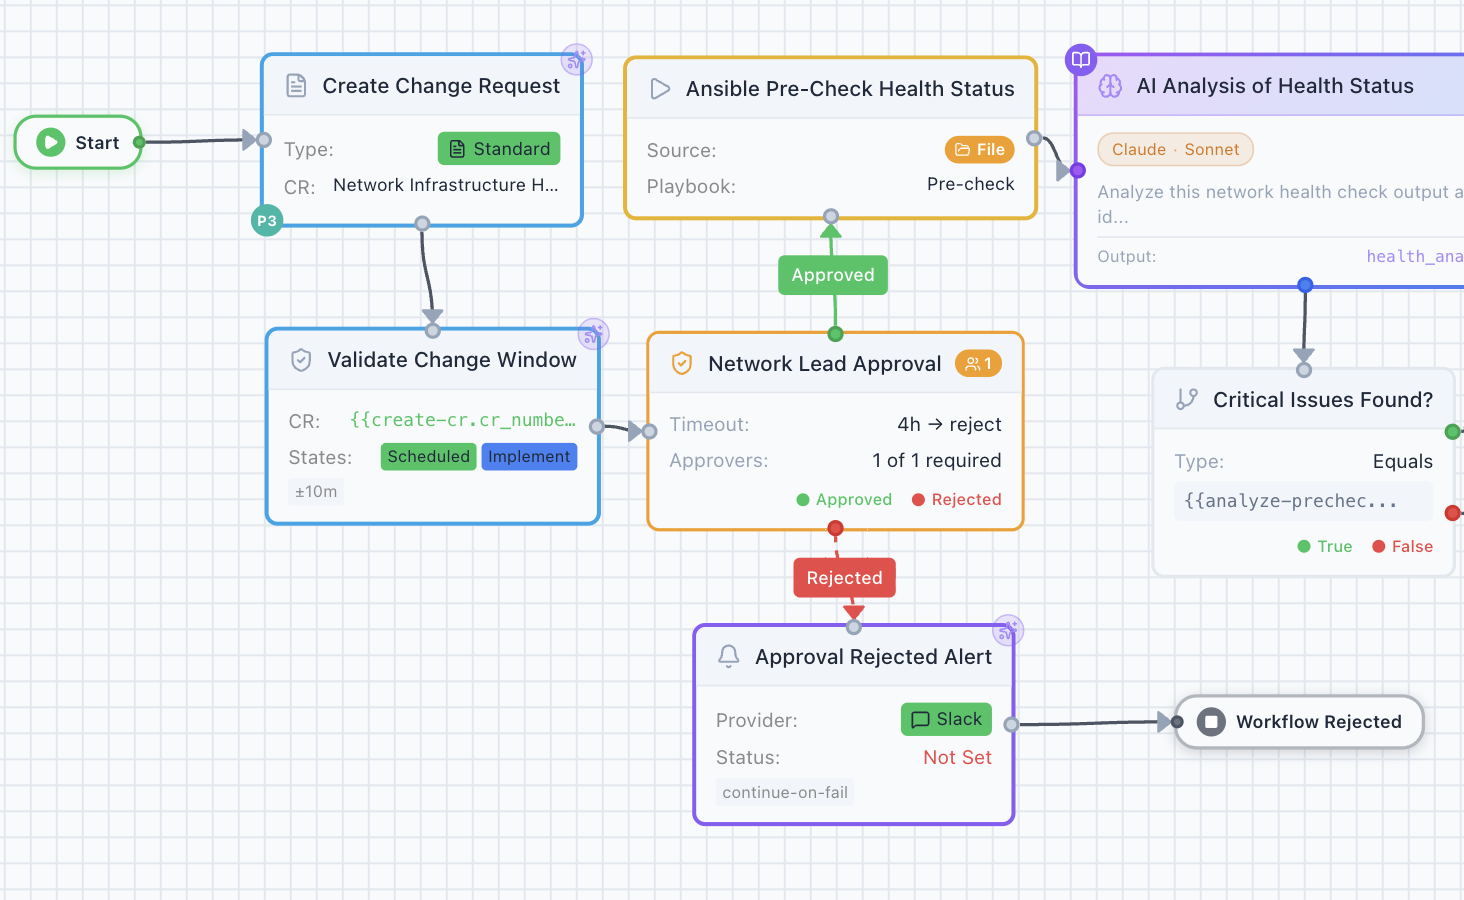The width and height of the screenshot is (1464, 900).
Task: Click Validate Change Window output port
Action: 597,427
